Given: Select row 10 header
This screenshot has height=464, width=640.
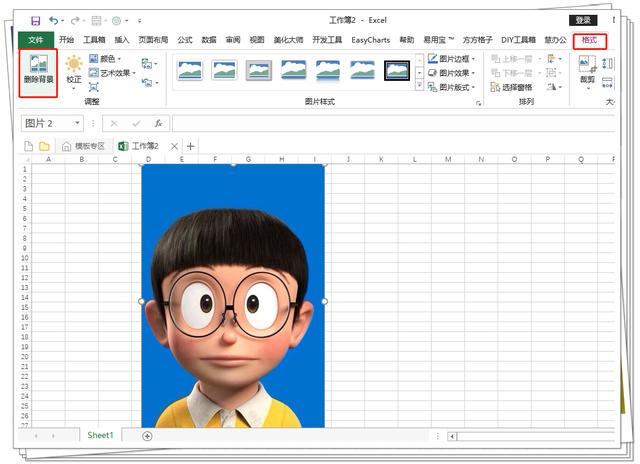Looking at the screenshot, I should tap(25, 258).
